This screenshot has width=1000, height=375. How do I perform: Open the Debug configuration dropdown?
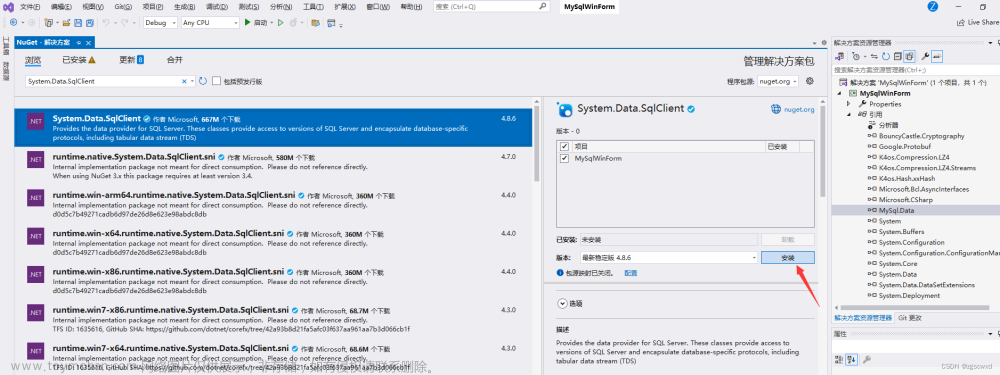click(x=160, y=22)
